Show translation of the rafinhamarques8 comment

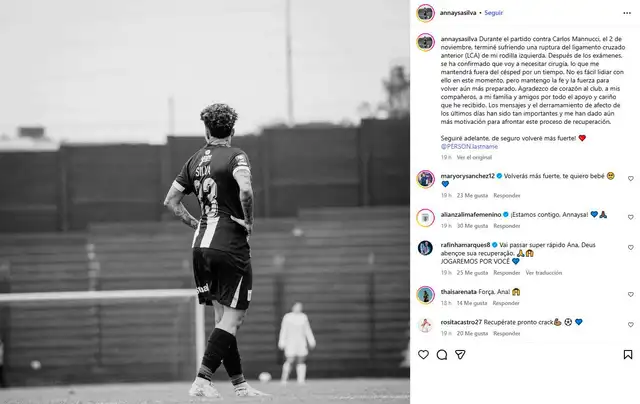(544, 273)
